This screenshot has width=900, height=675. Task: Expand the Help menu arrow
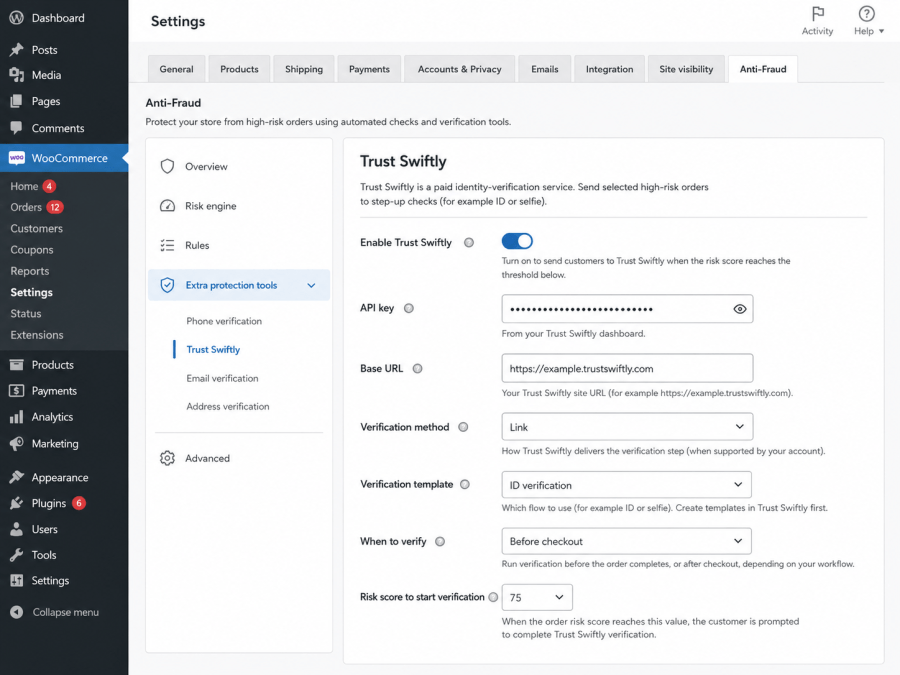[882, 31]
